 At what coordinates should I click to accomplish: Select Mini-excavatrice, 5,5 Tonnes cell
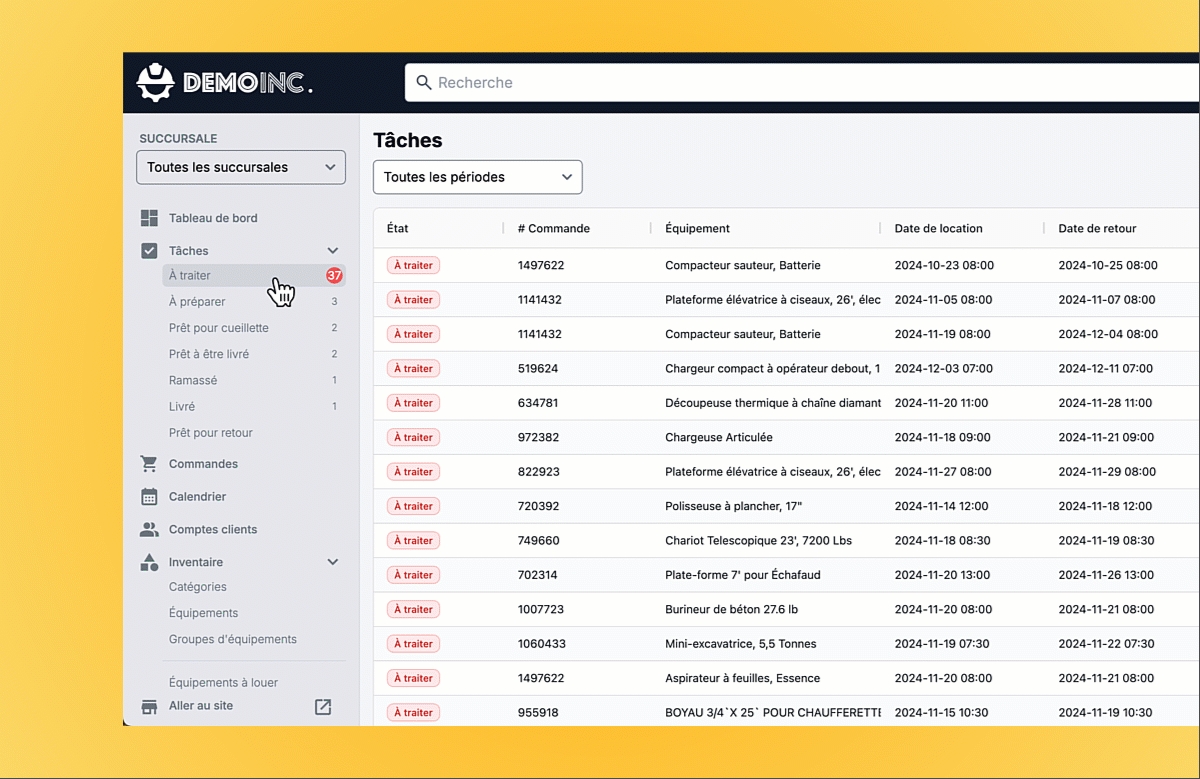(x=741, y=644)
